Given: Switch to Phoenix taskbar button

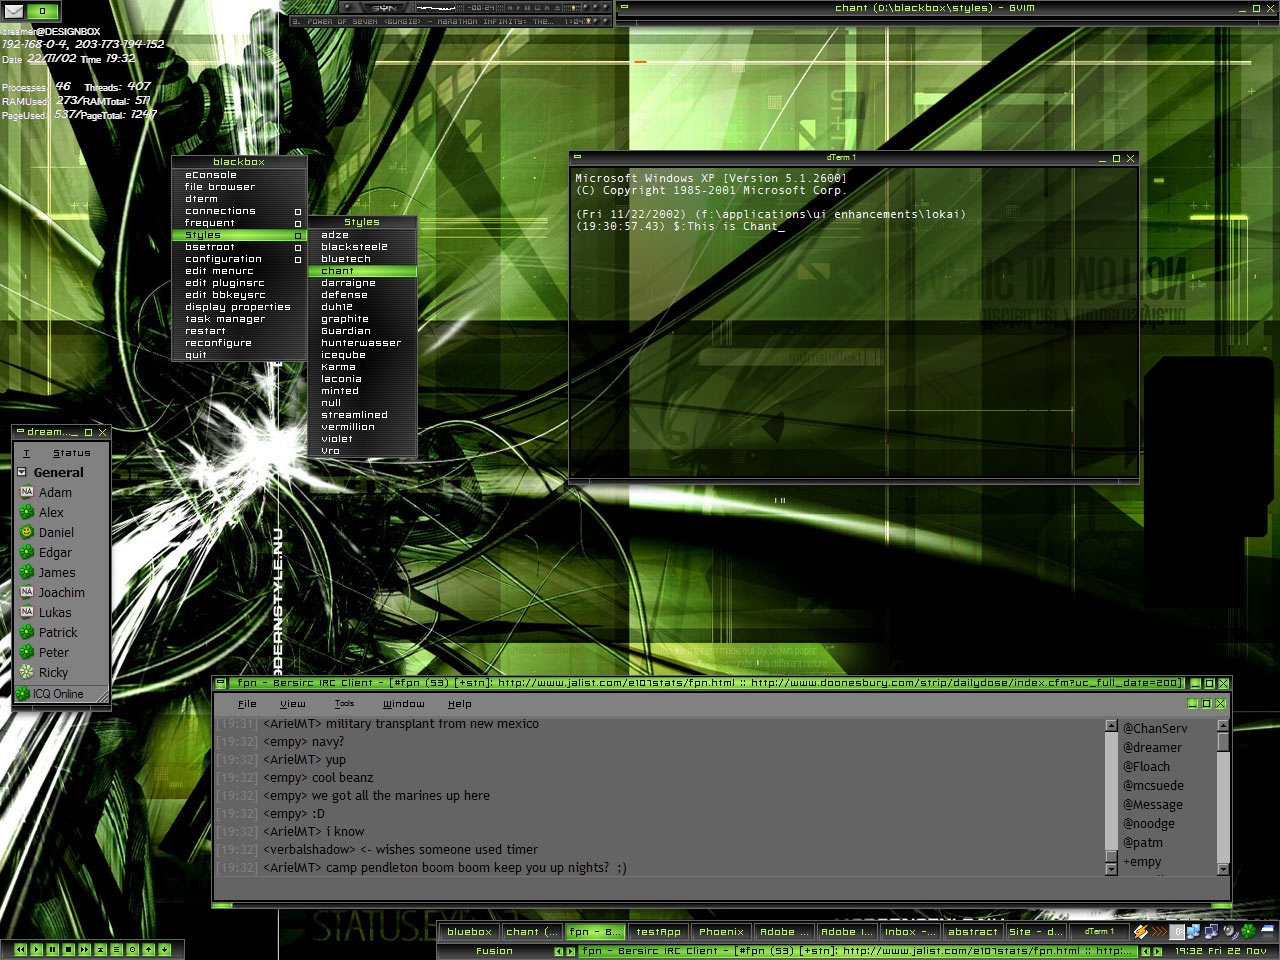Looking at the screenshot, I should pyautogui.click(x=721, y=932).
